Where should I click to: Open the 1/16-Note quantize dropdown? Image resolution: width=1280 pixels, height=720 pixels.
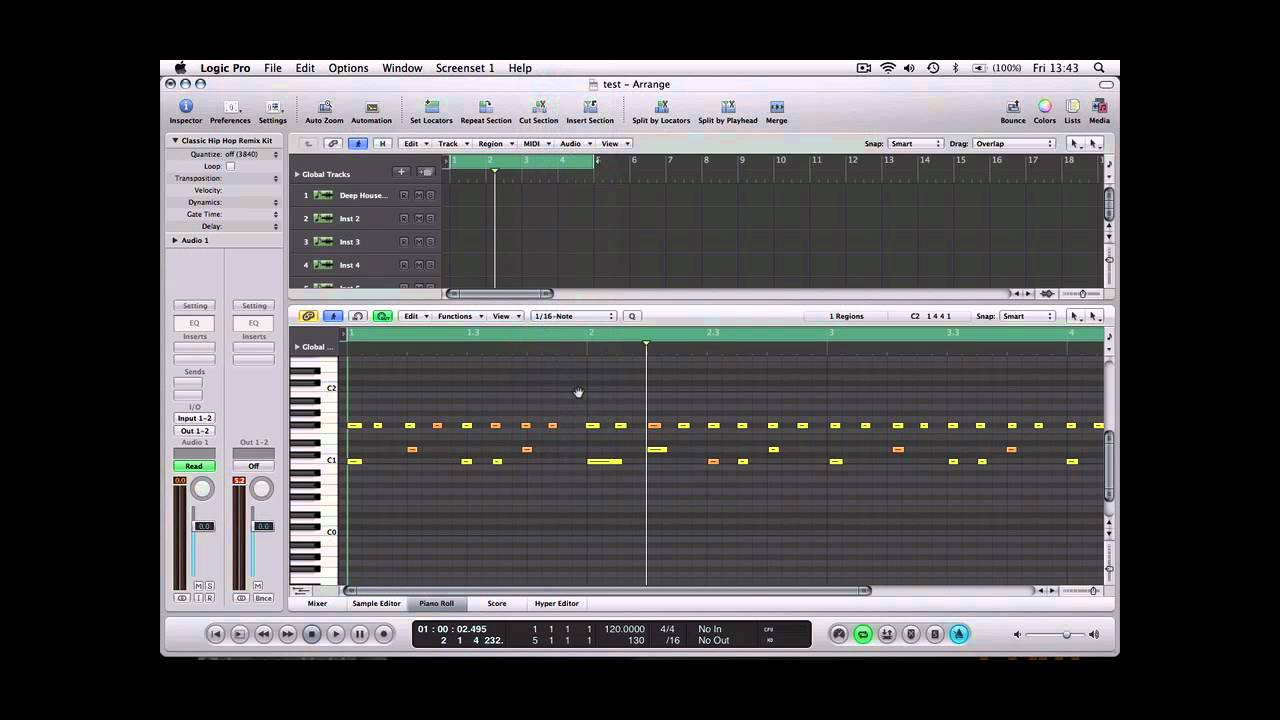(573, 316)
